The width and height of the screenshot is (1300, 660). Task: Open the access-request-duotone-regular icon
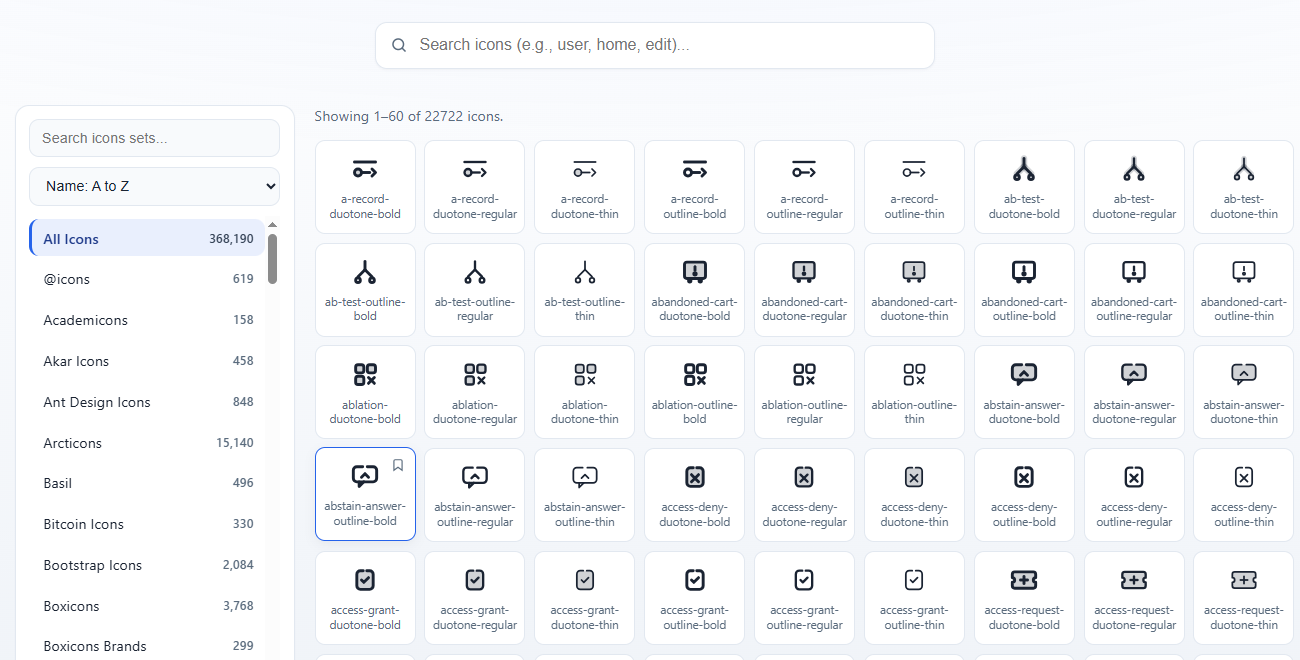[x=1134, y=598]
